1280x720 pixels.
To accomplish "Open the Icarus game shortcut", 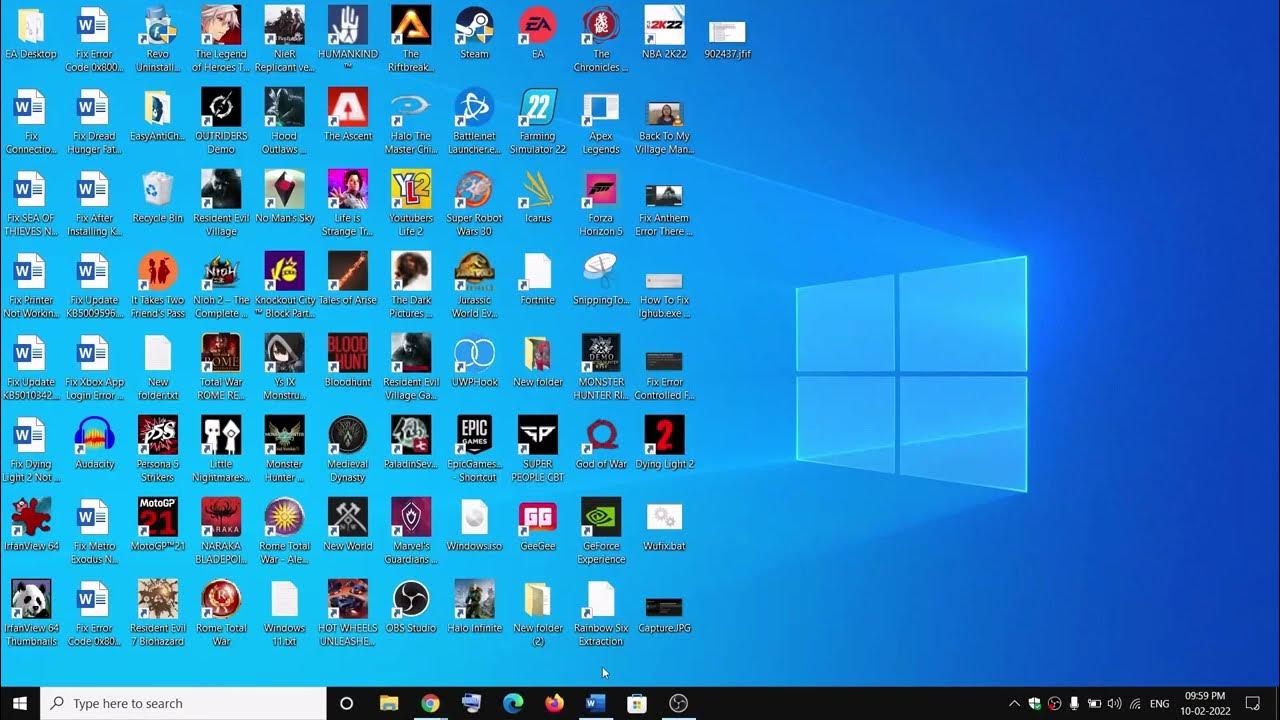I will click(538, 197).
